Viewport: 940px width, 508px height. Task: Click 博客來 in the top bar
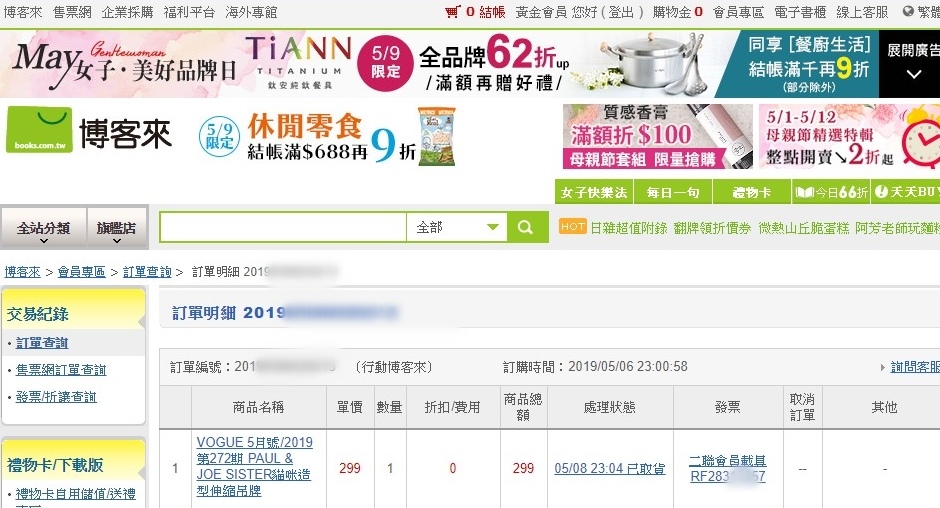[23, 12]
